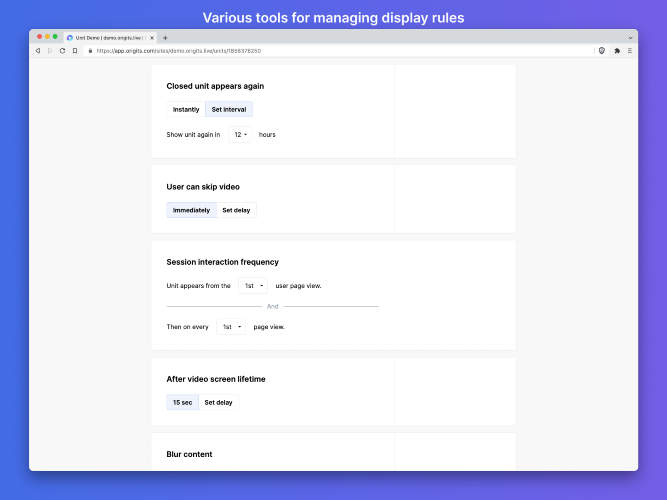667x500 pixels.
Task: Click Closed unit appears again heading
Action: pos(215,86)
